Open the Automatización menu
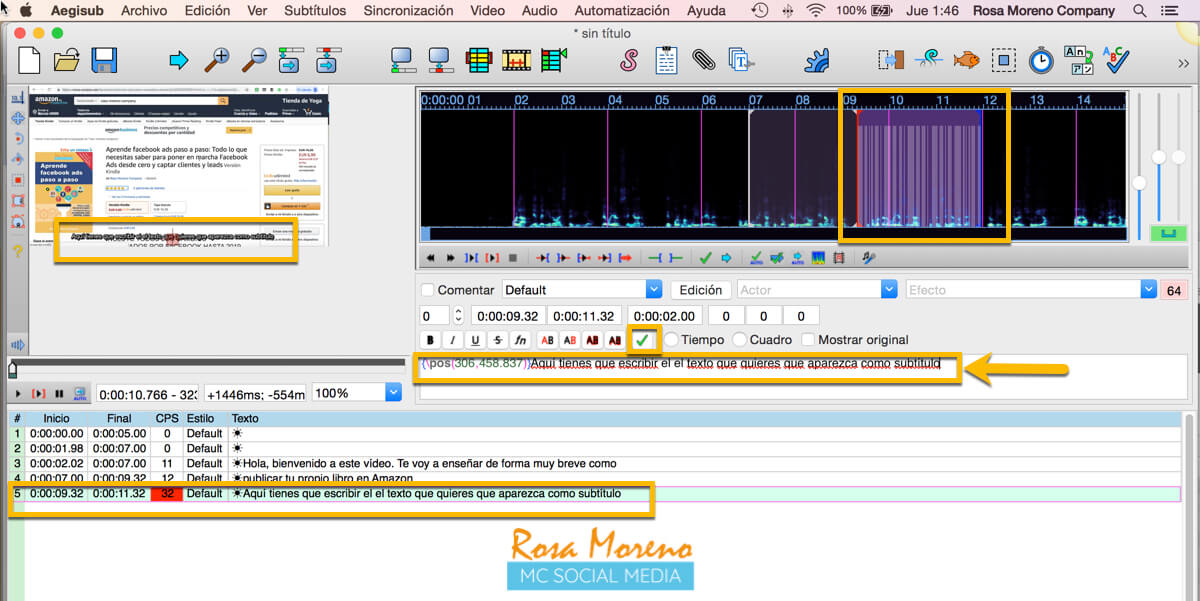1200x601 pixels. tap(622, 11)
